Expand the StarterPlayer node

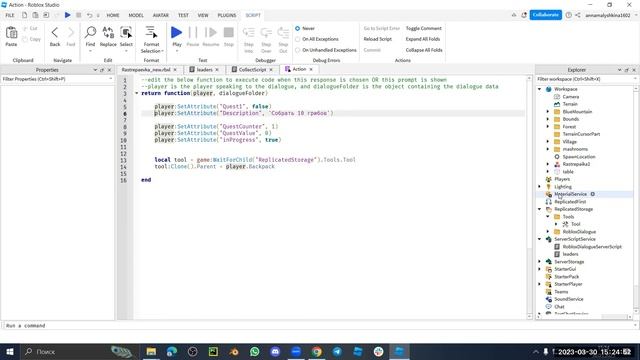coord(540,284)
